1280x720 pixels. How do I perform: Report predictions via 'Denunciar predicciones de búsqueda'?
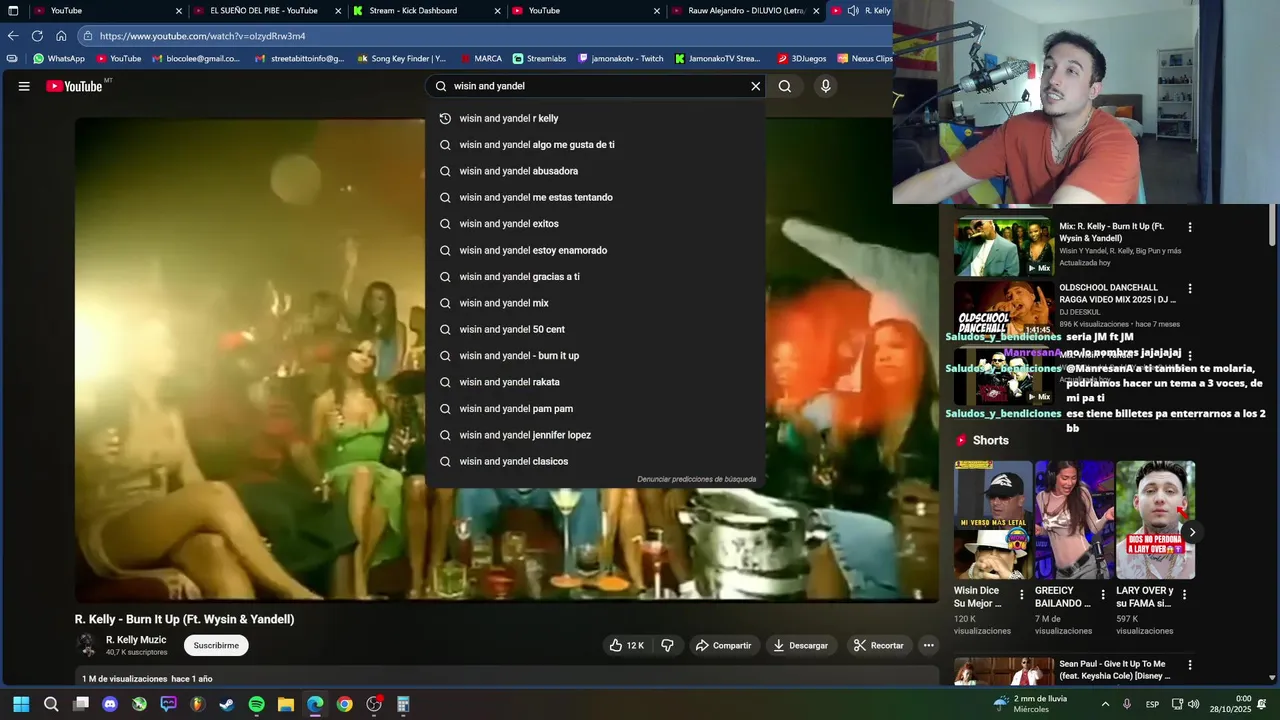click(697, 479)
